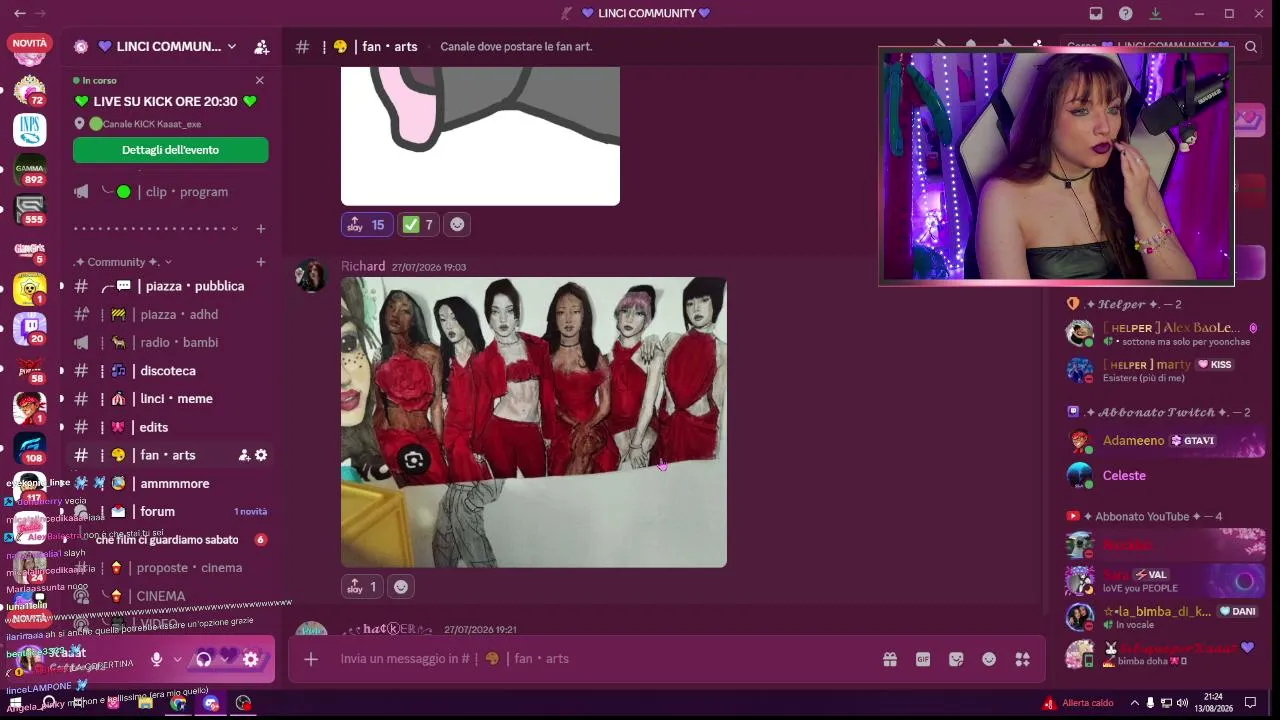Open the Discord inbox icon

(x=1096, y=13)
